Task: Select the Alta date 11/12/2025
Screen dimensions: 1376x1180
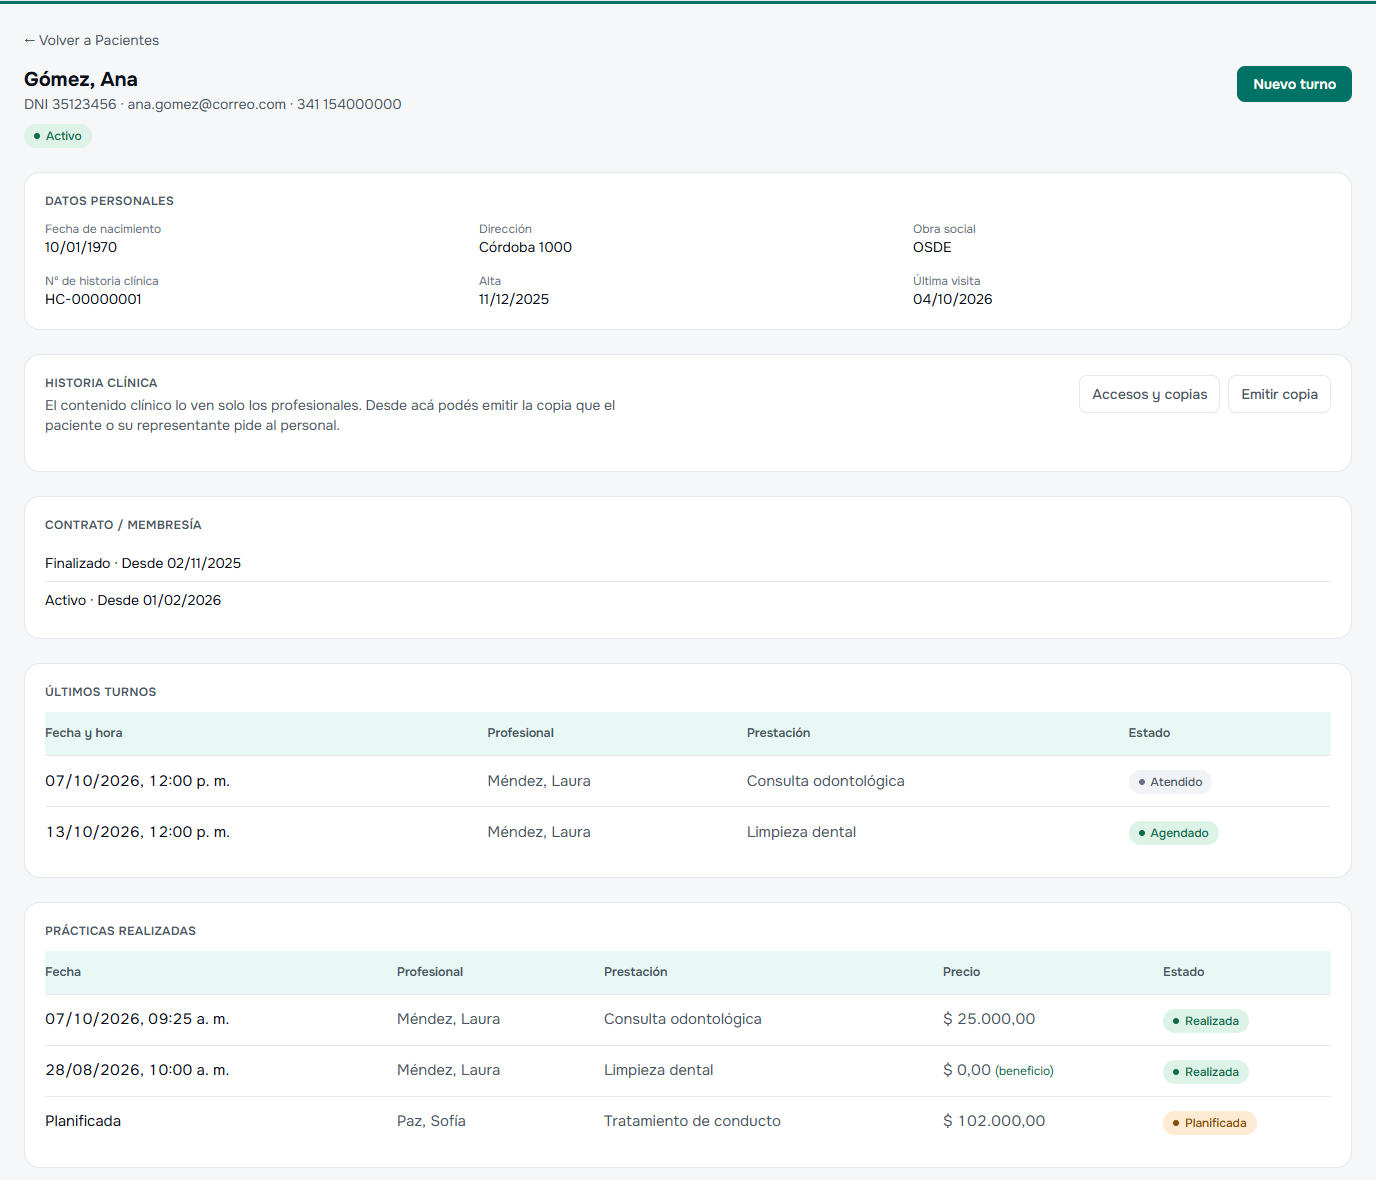Action: click(x=514, y=299)
